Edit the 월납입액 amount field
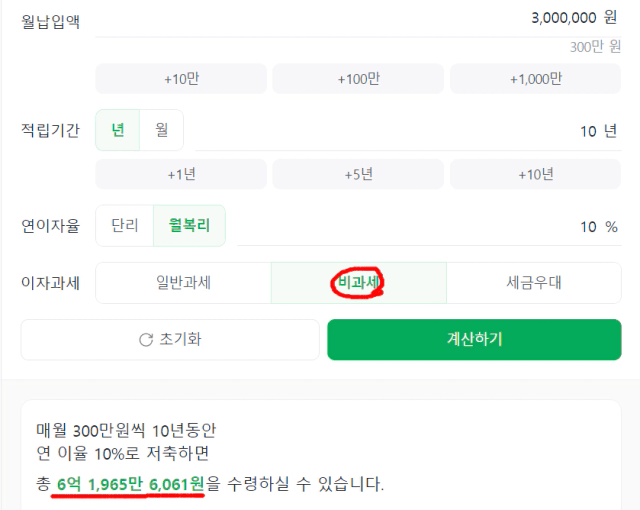Screen dimensions: 640x510 pos(358,19)
